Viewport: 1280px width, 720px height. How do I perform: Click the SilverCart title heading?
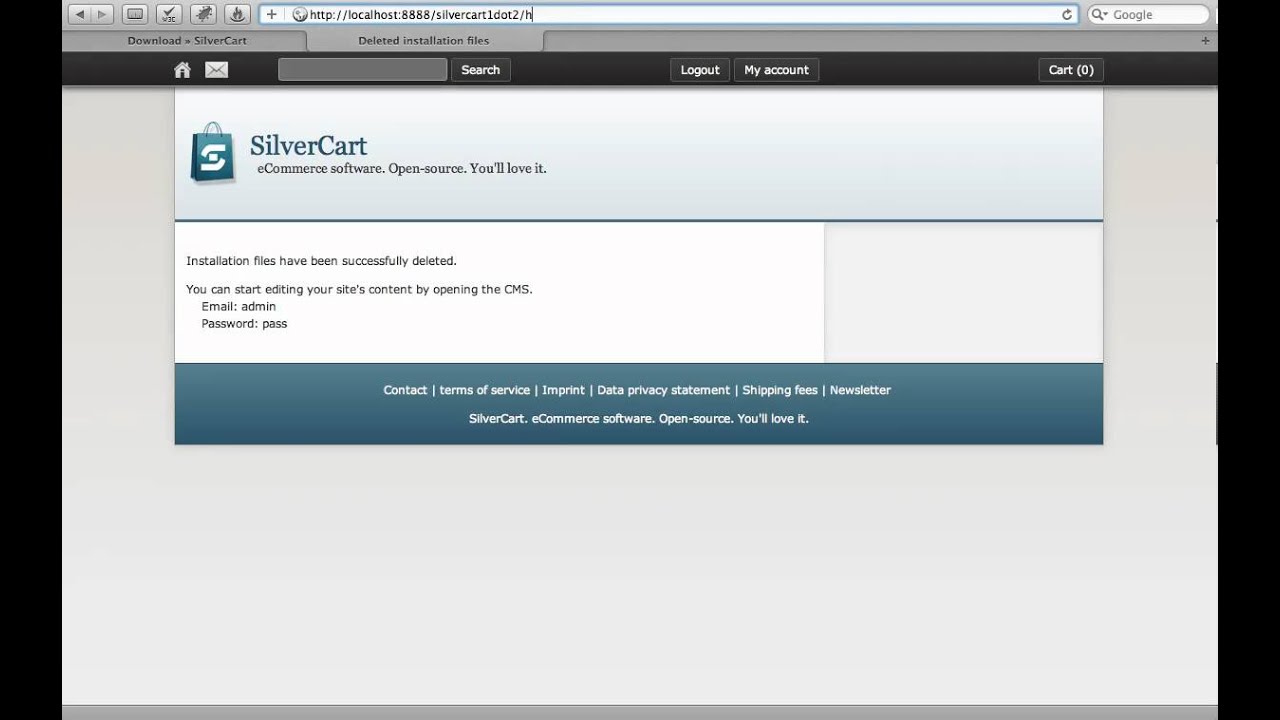(x=308, y=146)
